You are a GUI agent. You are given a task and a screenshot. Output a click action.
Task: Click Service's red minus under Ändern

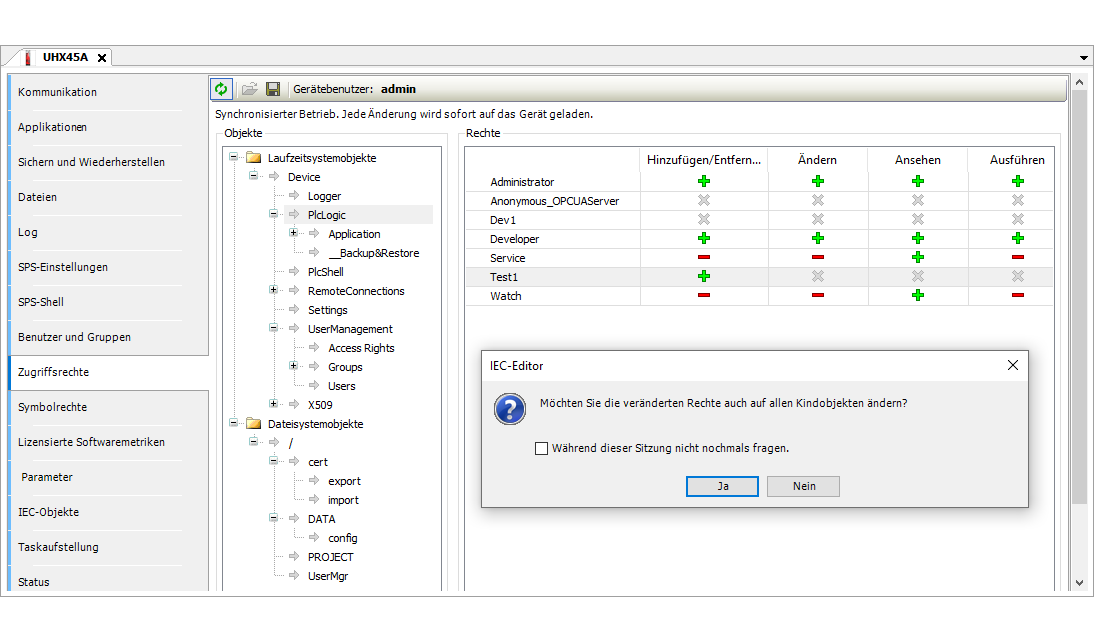pos(817,258)
